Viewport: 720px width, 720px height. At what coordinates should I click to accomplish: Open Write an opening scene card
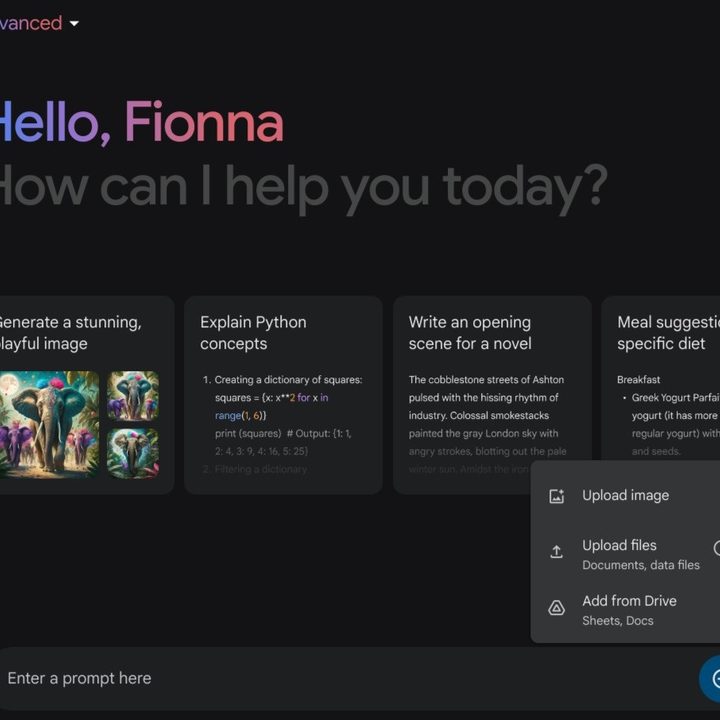pyautogui.click(x=492, y=395)
